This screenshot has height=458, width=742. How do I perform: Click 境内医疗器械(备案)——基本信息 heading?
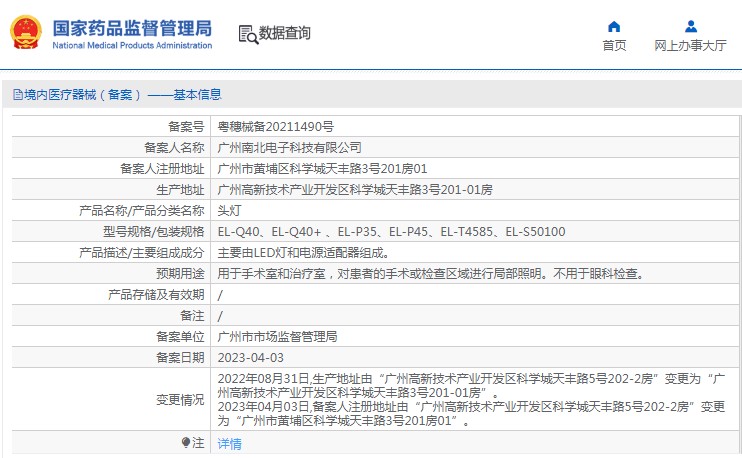123,95
